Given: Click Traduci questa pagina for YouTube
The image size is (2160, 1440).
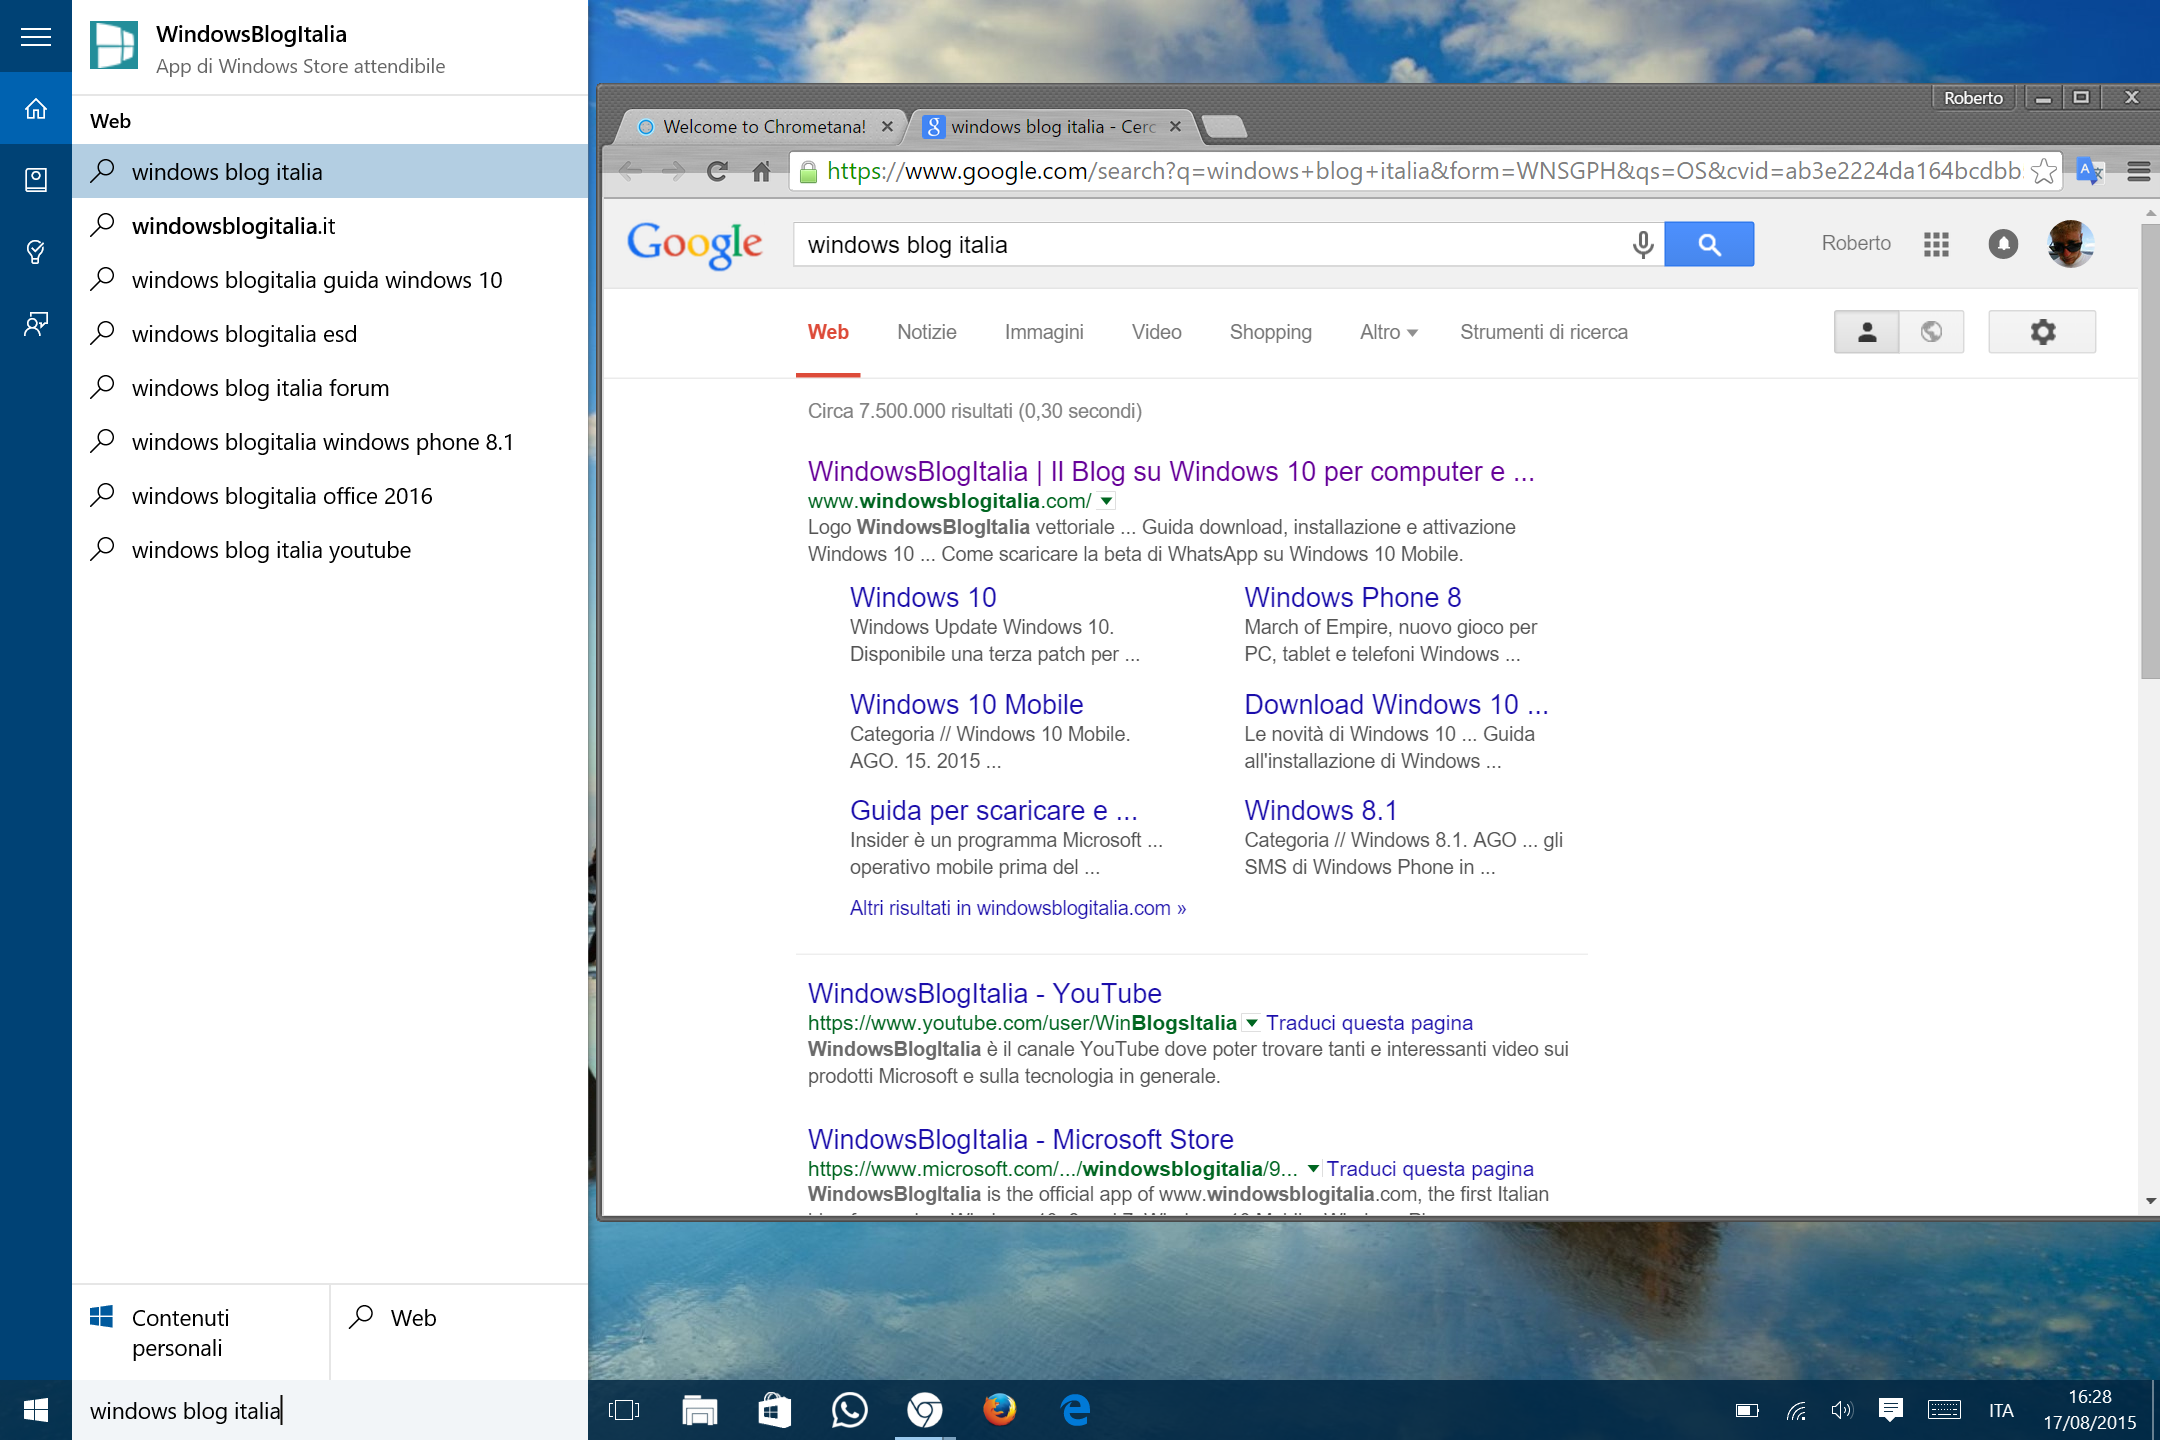Looking at the screenshot, I should point(1369,1023).
